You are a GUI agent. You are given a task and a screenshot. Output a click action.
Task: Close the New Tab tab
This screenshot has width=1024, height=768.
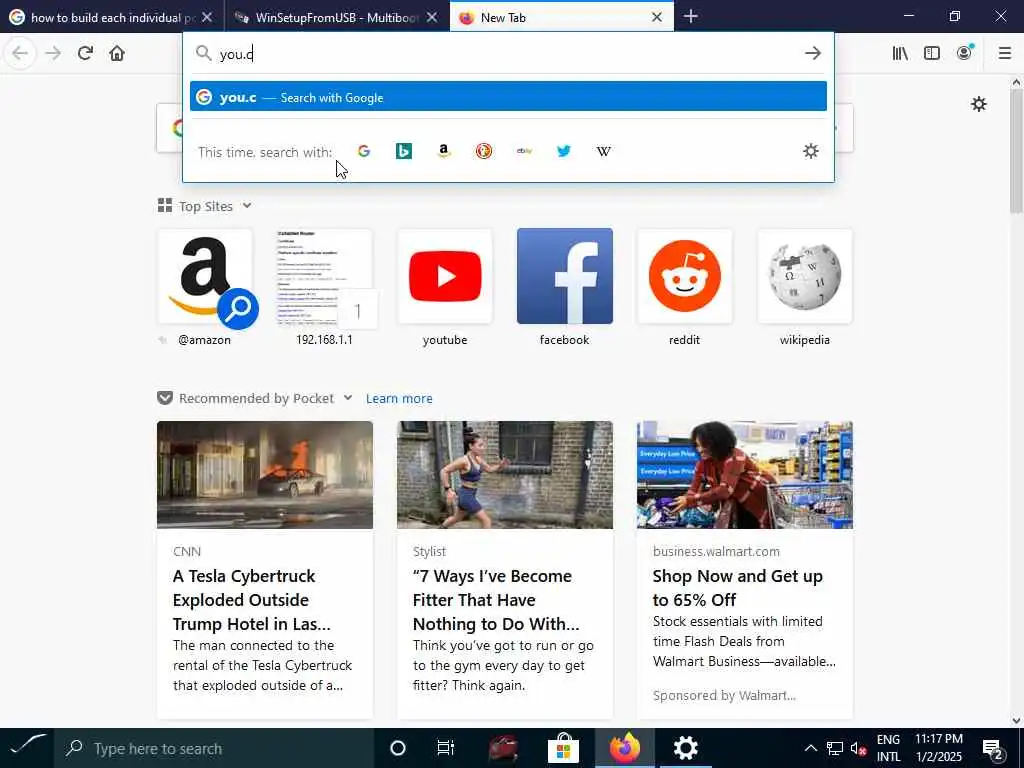click(x=657, y=18)
